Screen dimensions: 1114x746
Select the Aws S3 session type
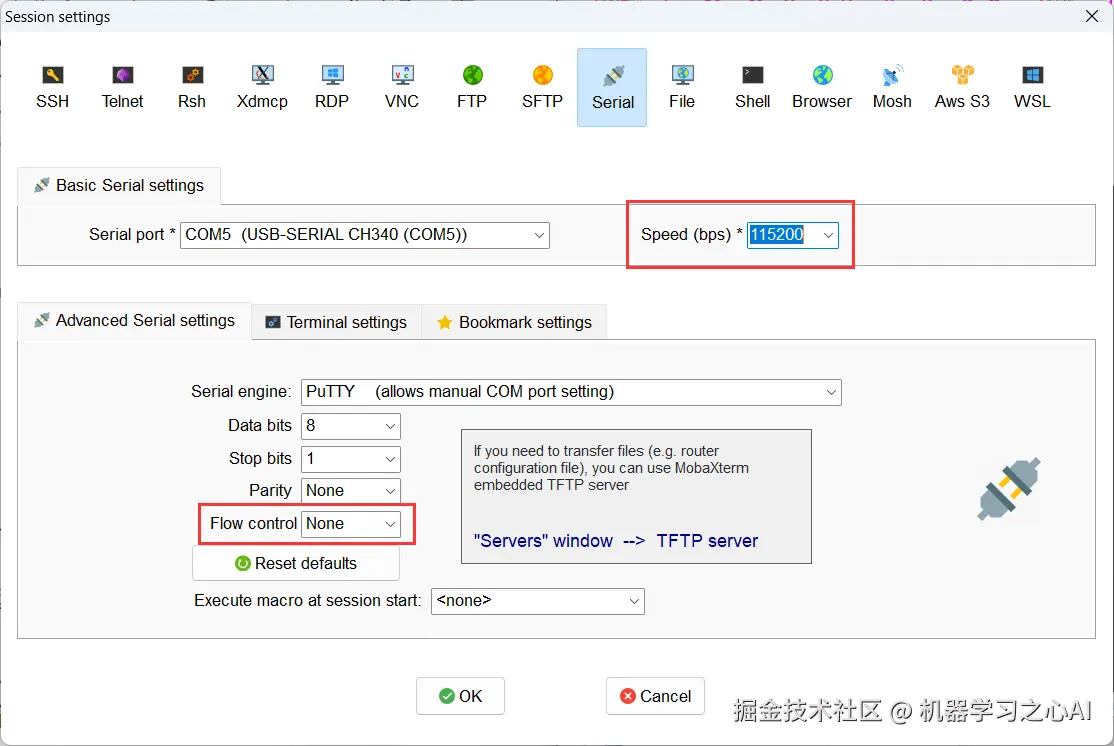click(962, 87)
